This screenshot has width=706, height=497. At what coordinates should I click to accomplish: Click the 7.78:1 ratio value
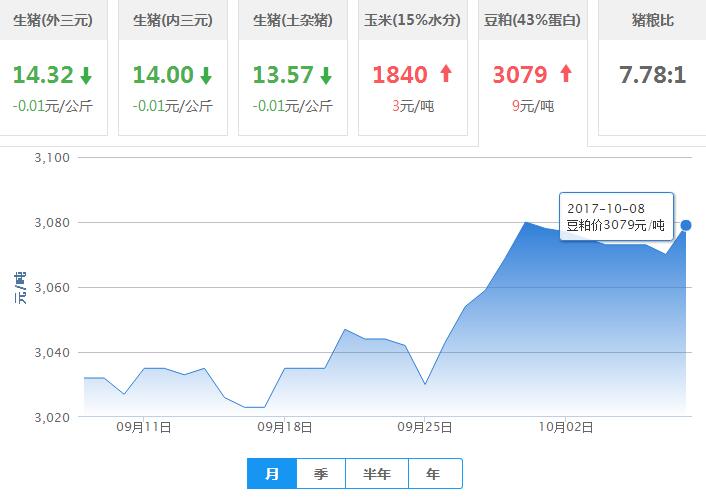point(652,75)
